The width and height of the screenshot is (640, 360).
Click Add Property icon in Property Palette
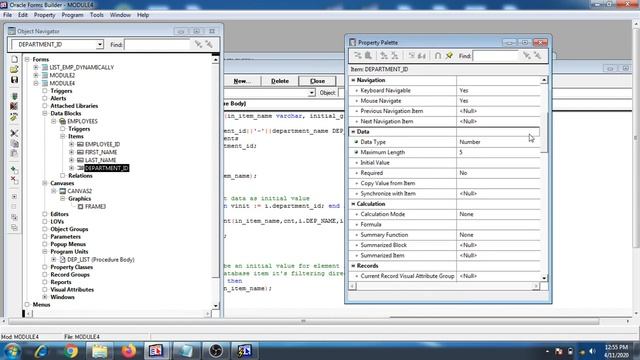[x=384, y=56]
